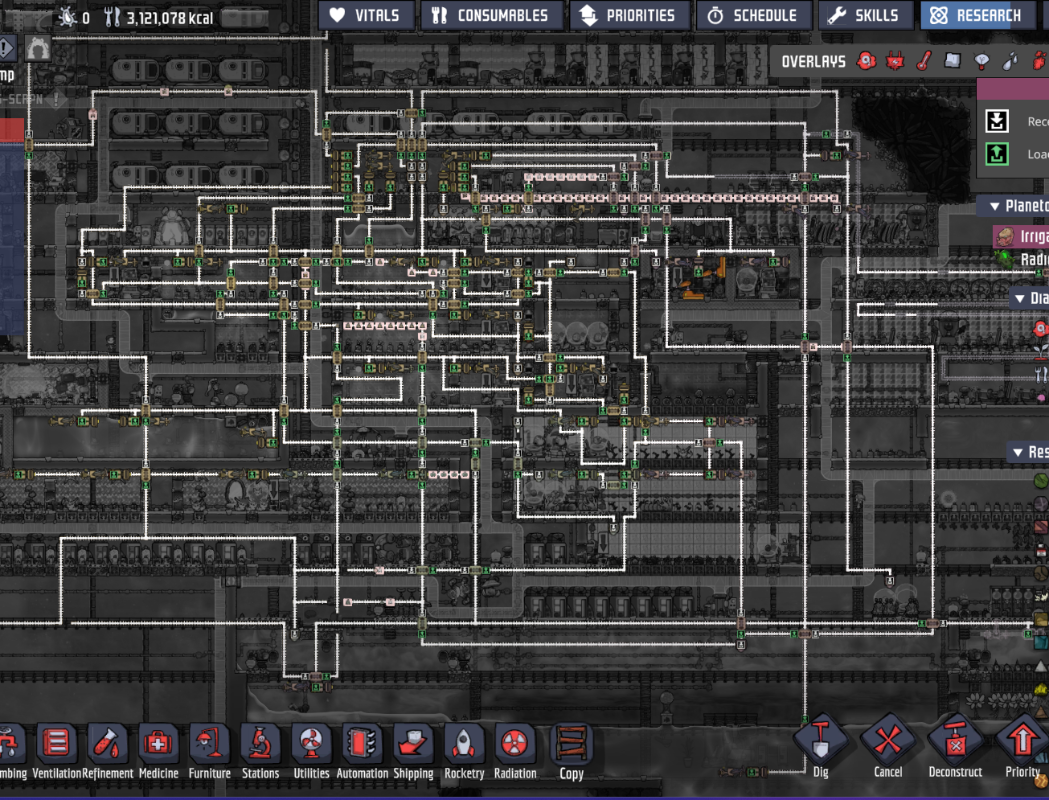Enable the Materials overlay icon
This screenshot has width=1049, height=800.
tap(953, 62)
